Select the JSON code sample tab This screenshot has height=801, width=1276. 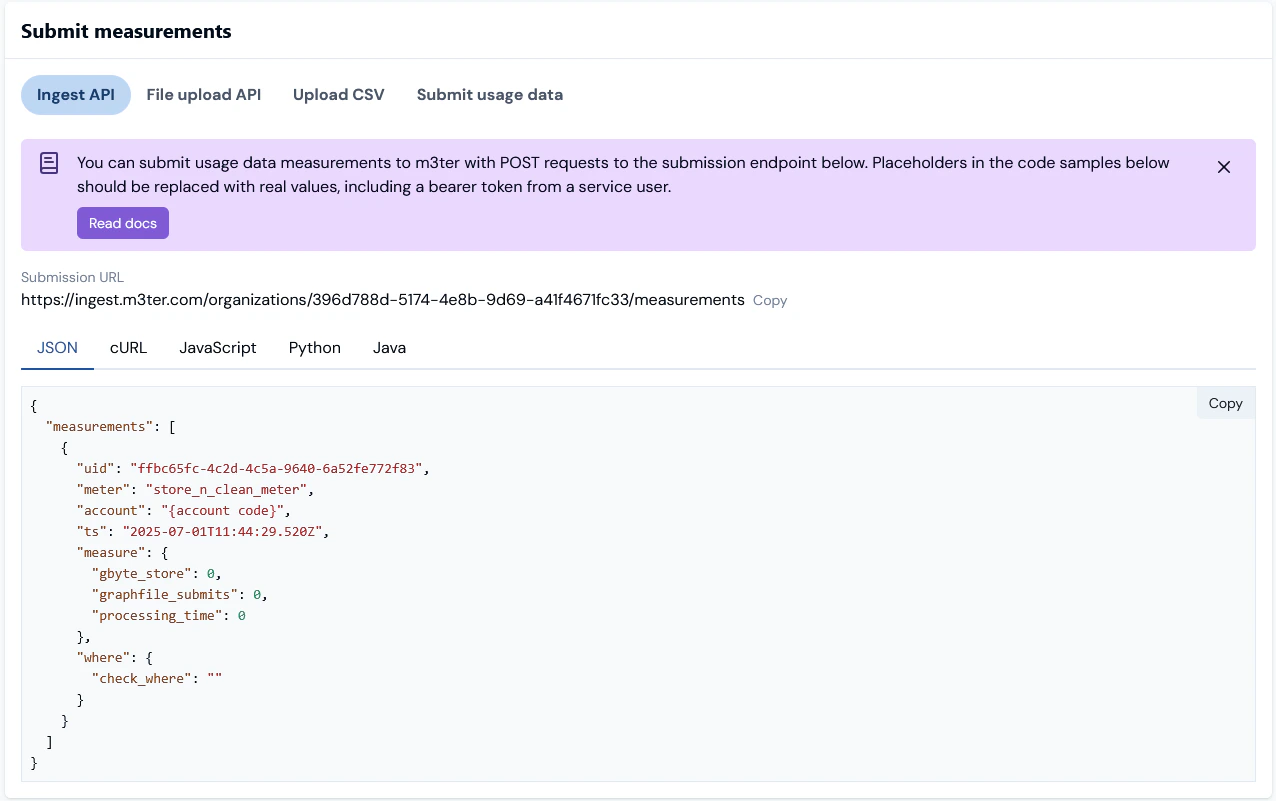point(57,348)
